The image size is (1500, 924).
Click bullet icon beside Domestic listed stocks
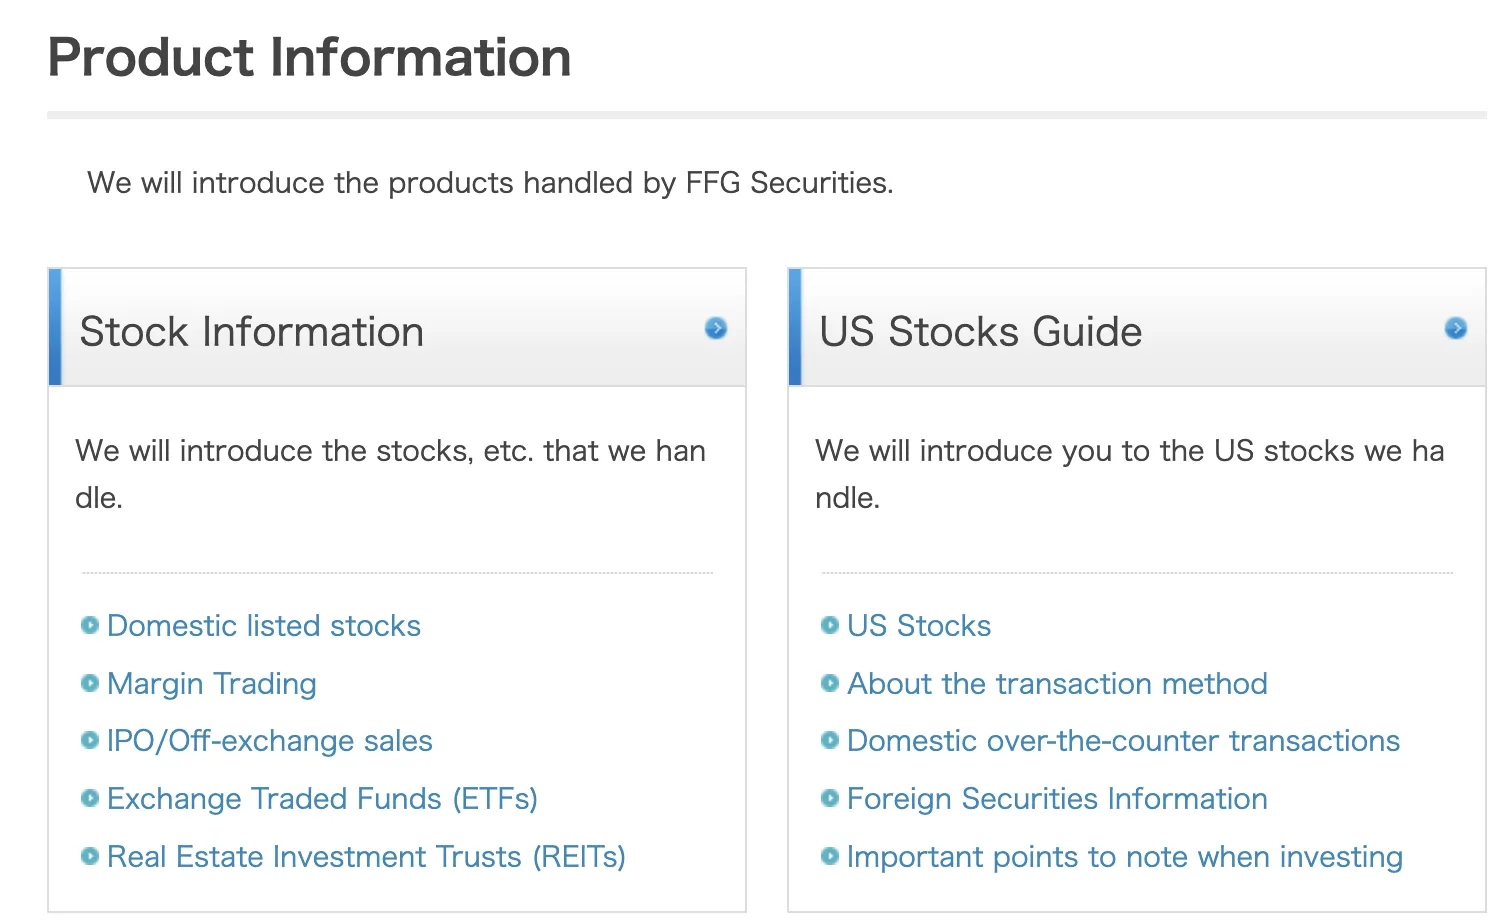click(x=90, y=625)
